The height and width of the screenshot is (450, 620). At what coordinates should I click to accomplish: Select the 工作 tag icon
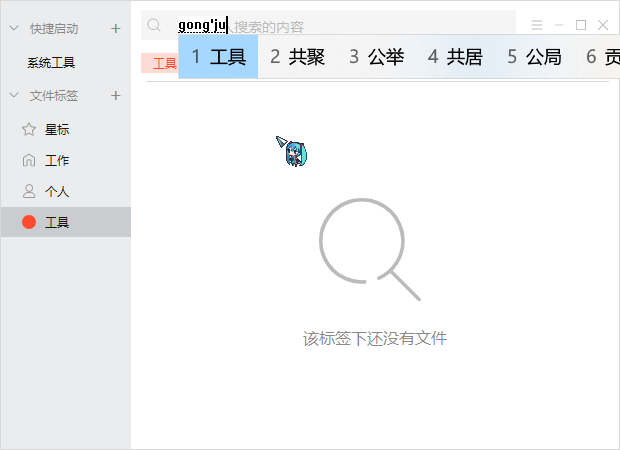pos(28,161)
